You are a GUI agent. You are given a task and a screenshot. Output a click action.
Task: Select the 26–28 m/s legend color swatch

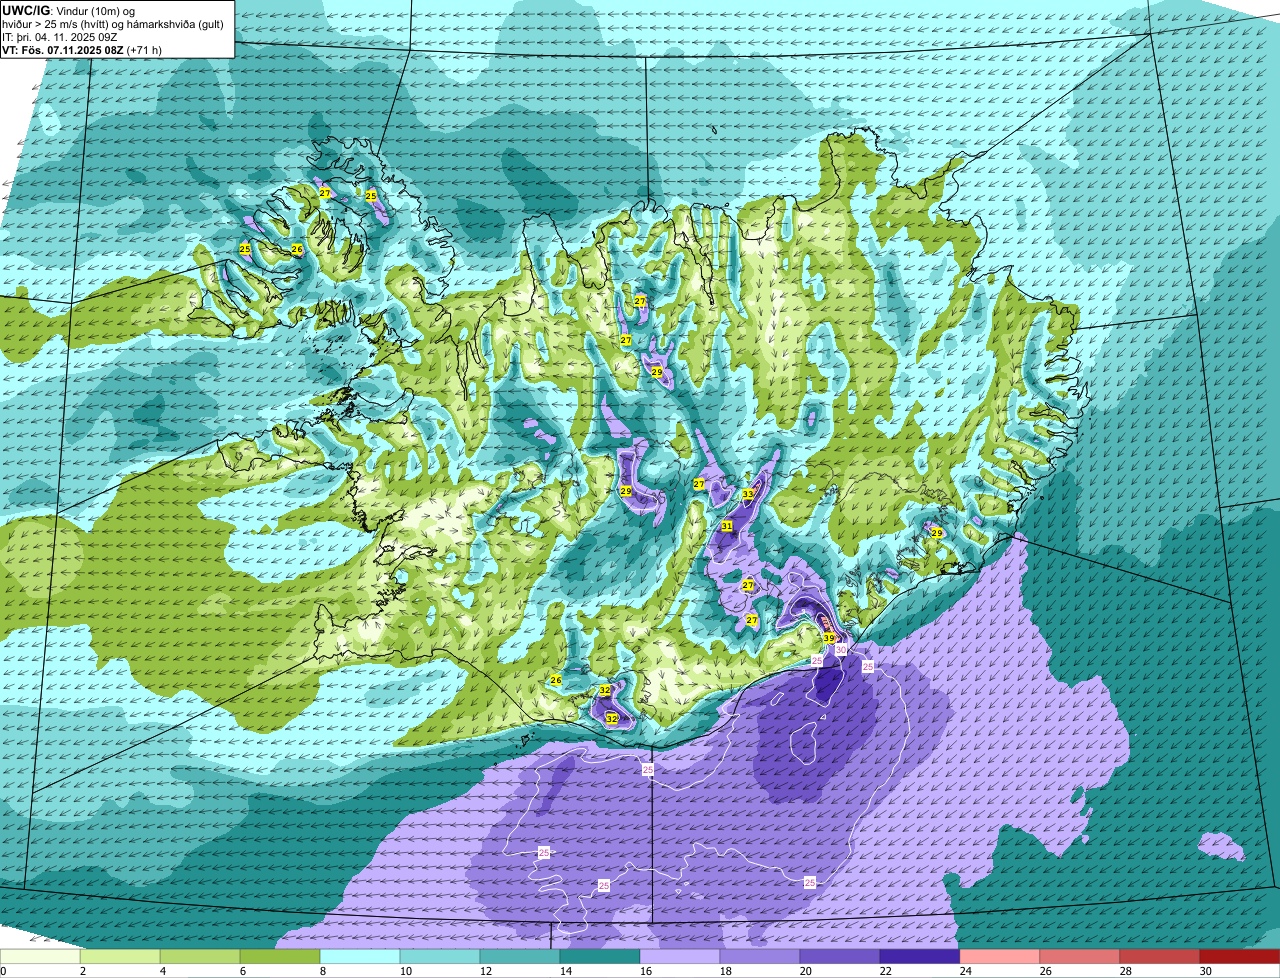[1080, 957]
